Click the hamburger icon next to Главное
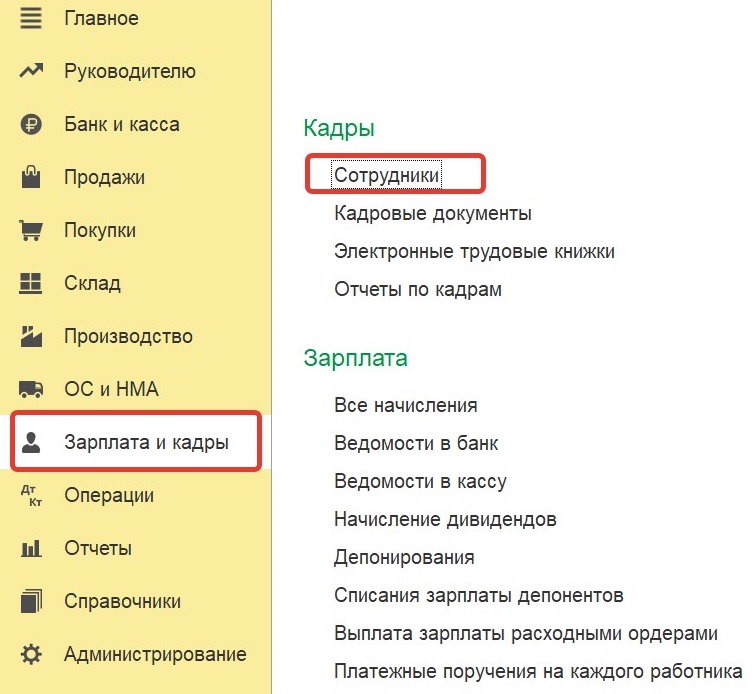755x694 pixels. 31,18
